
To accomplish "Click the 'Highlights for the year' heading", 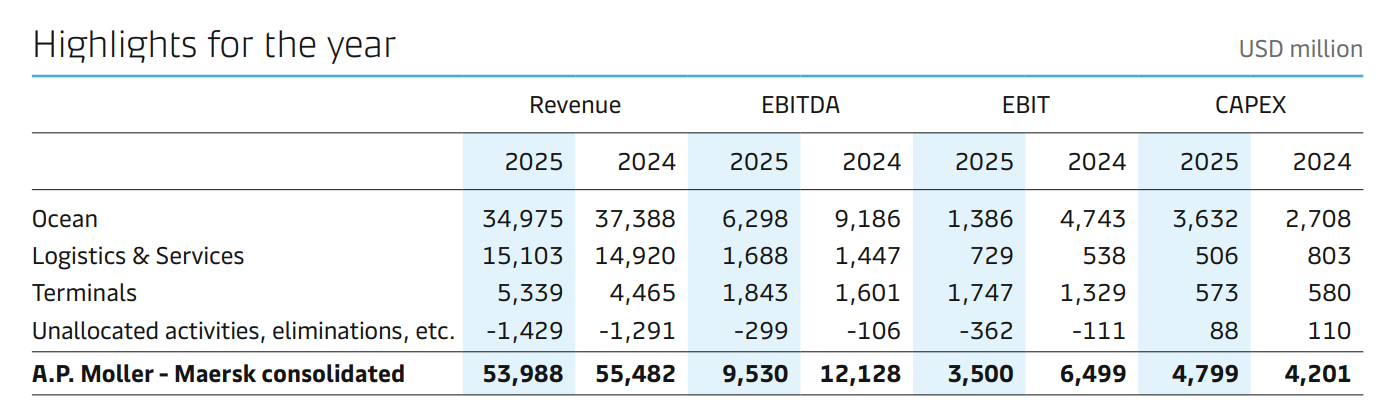I will pos(214,46).
